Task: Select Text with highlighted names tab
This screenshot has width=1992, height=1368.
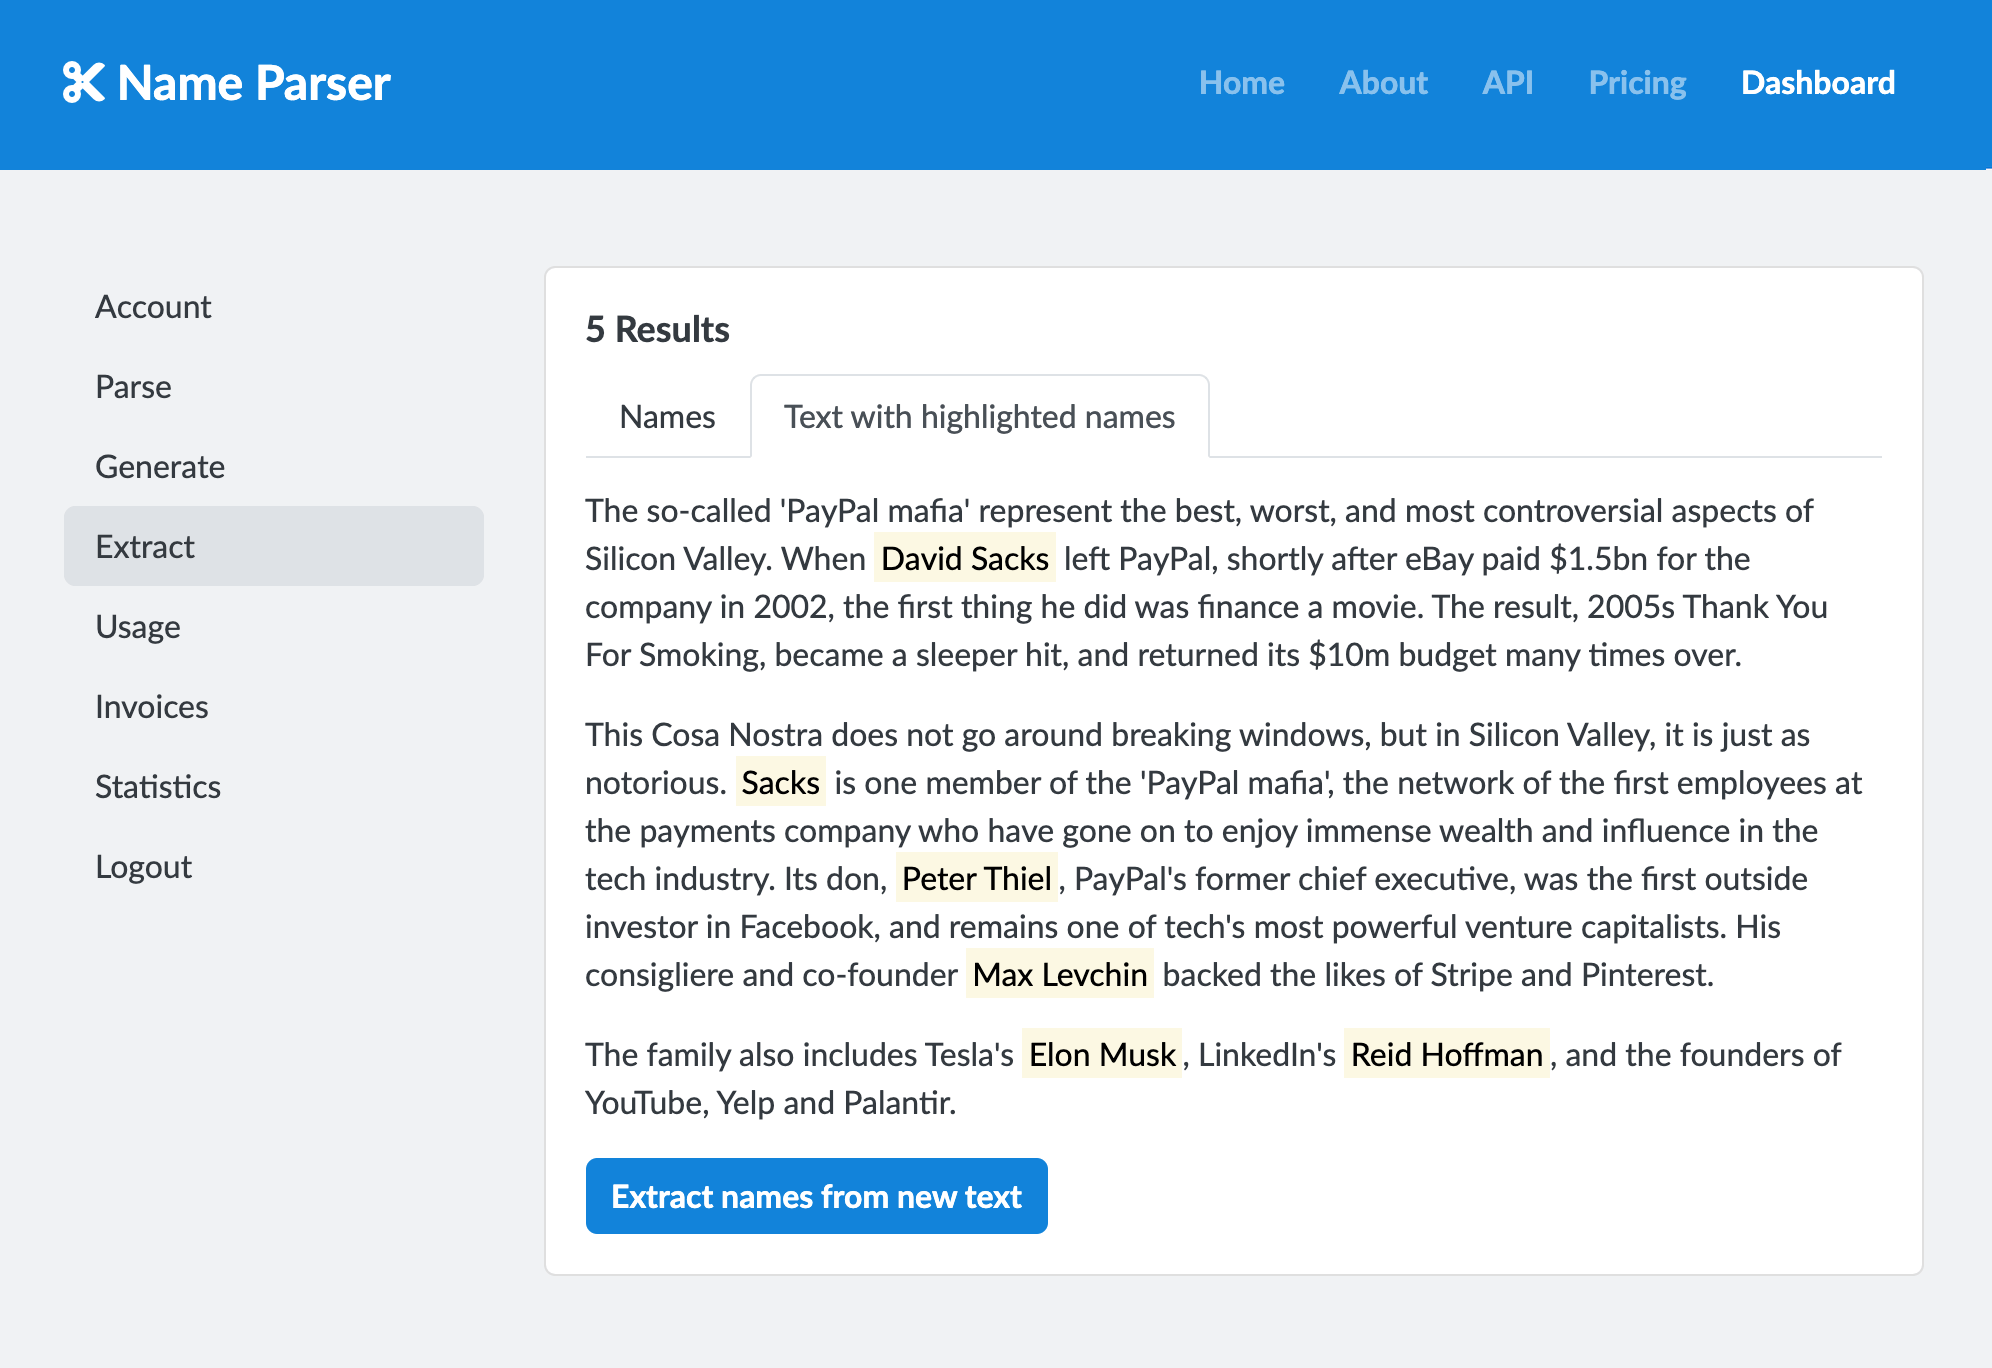Action: pyautogui.click(x=979, y=417)
